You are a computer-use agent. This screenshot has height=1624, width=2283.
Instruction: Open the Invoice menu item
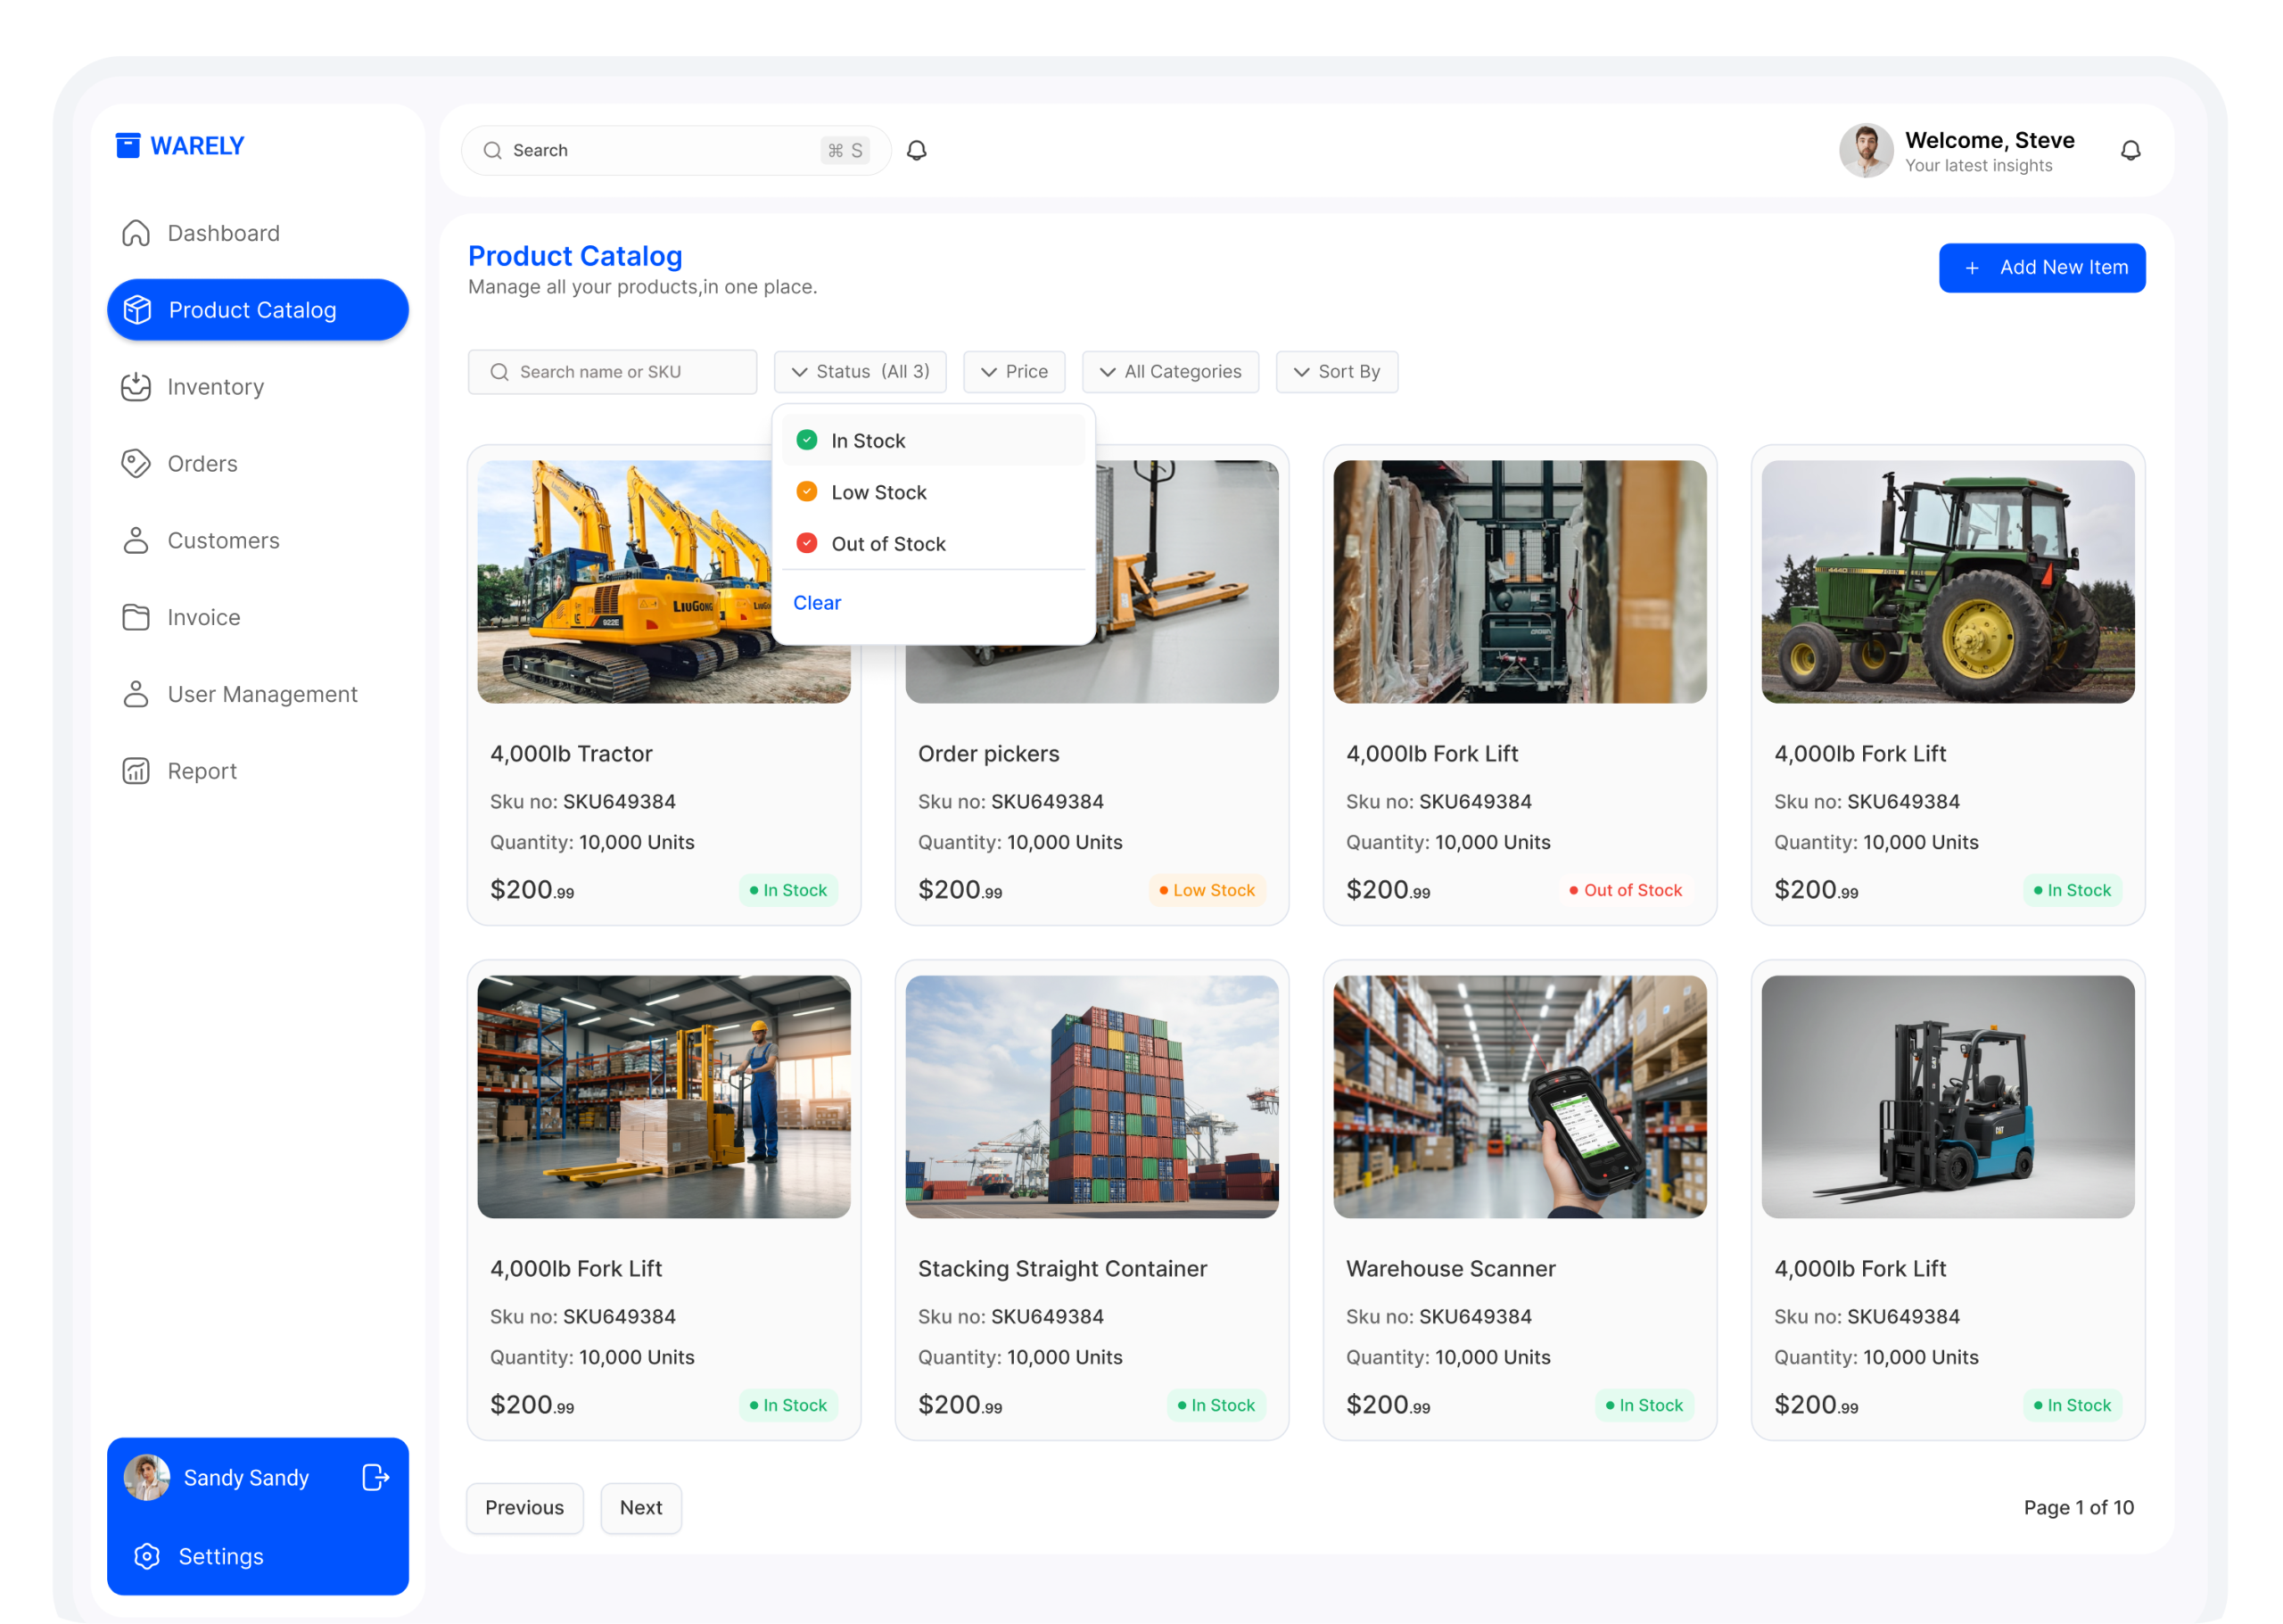203,618
